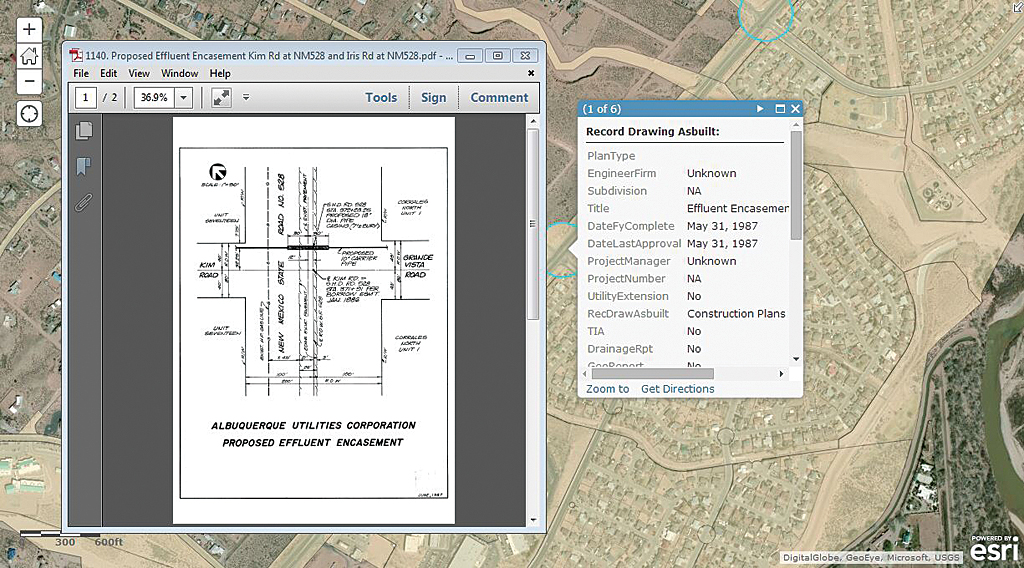This screenshot has width=1024, height=568.
Task: Expand the PDF toolbar customize arrow
Action: coord(246,98)
